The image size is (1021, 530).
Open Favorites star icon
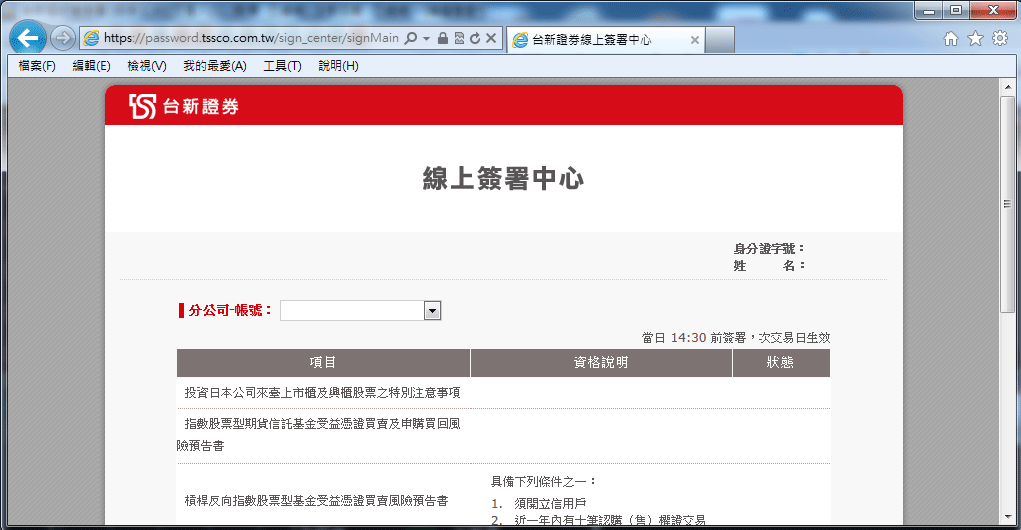click(x=975, y=39)
